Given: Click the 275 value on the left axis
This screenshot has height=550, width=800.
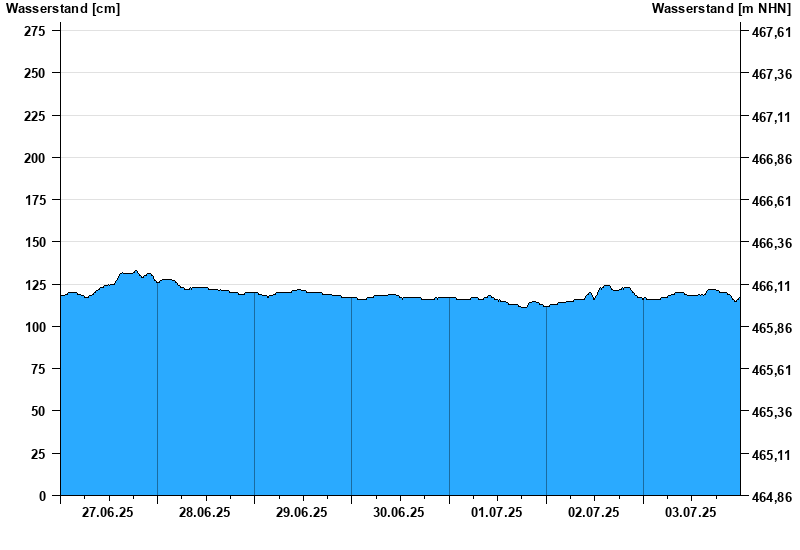Looking at the screenshot, I should pos(34,31).
